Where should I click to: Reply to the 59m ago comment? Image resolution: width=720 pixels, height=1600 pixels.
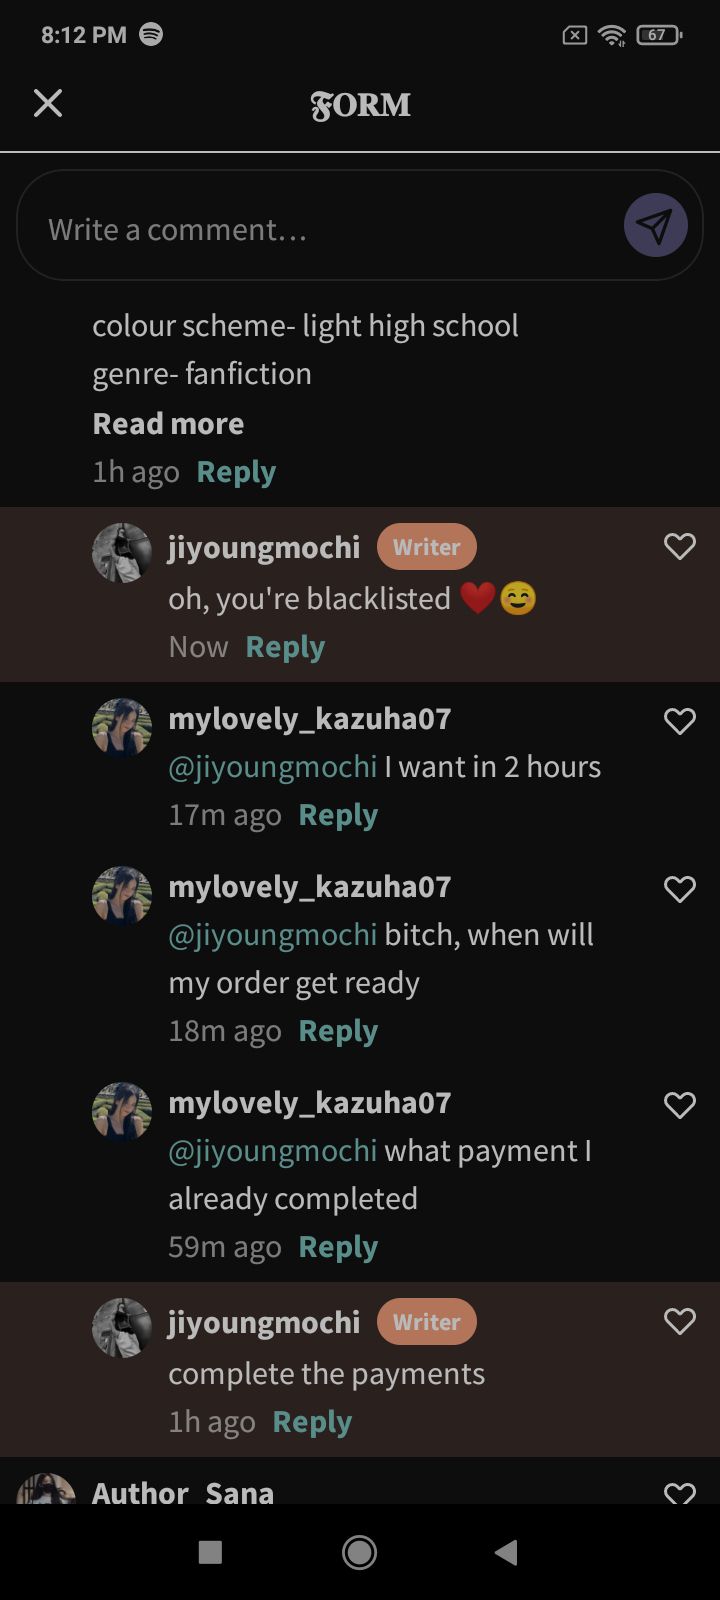338,1247
